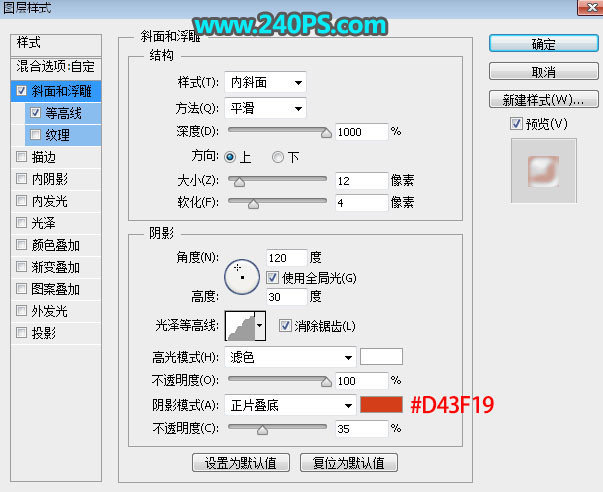Toggle the 消除锯齿 anti-alias checkbox
603x492 pixels.
(285, 326)
